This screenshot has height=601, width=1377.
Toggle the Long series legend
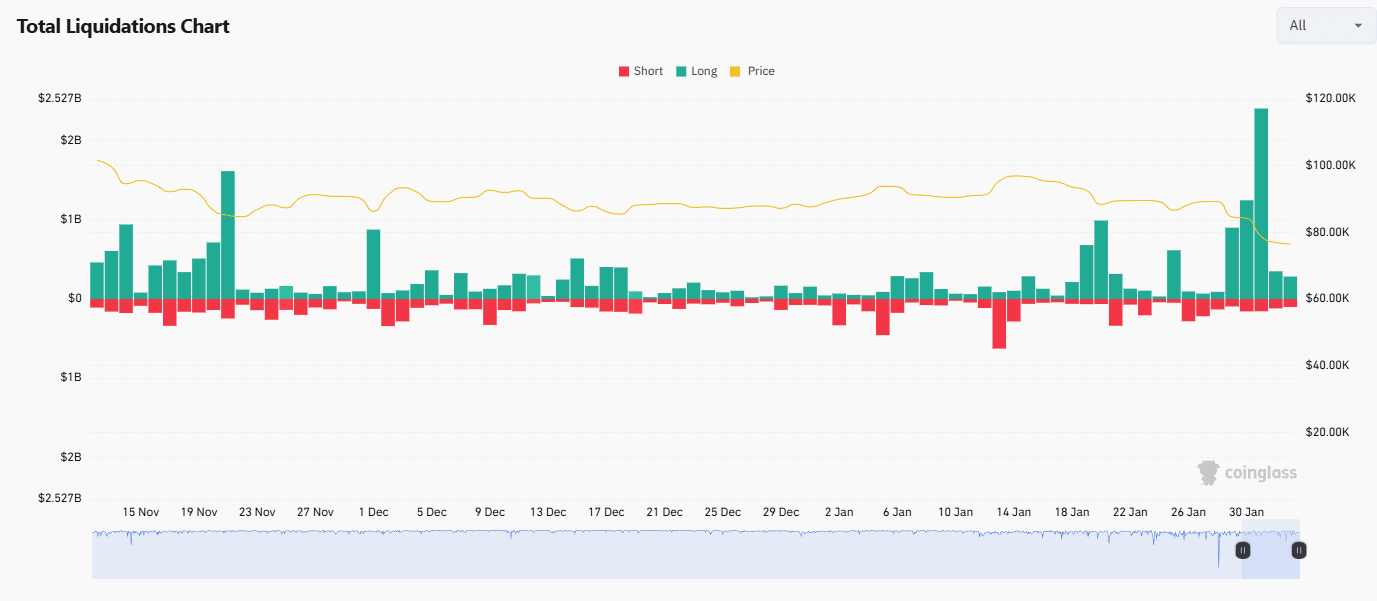coord(704,71)
